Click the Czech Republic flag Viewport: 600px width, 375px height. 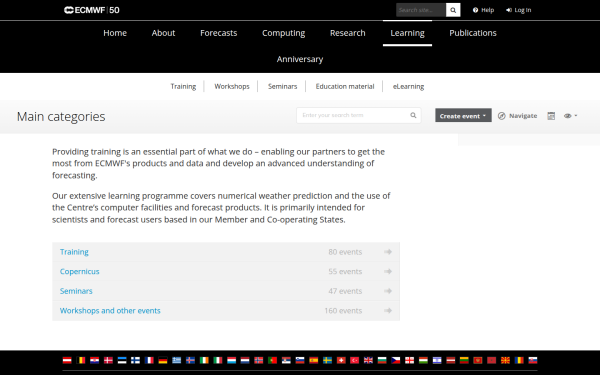(x=396, y=360)
